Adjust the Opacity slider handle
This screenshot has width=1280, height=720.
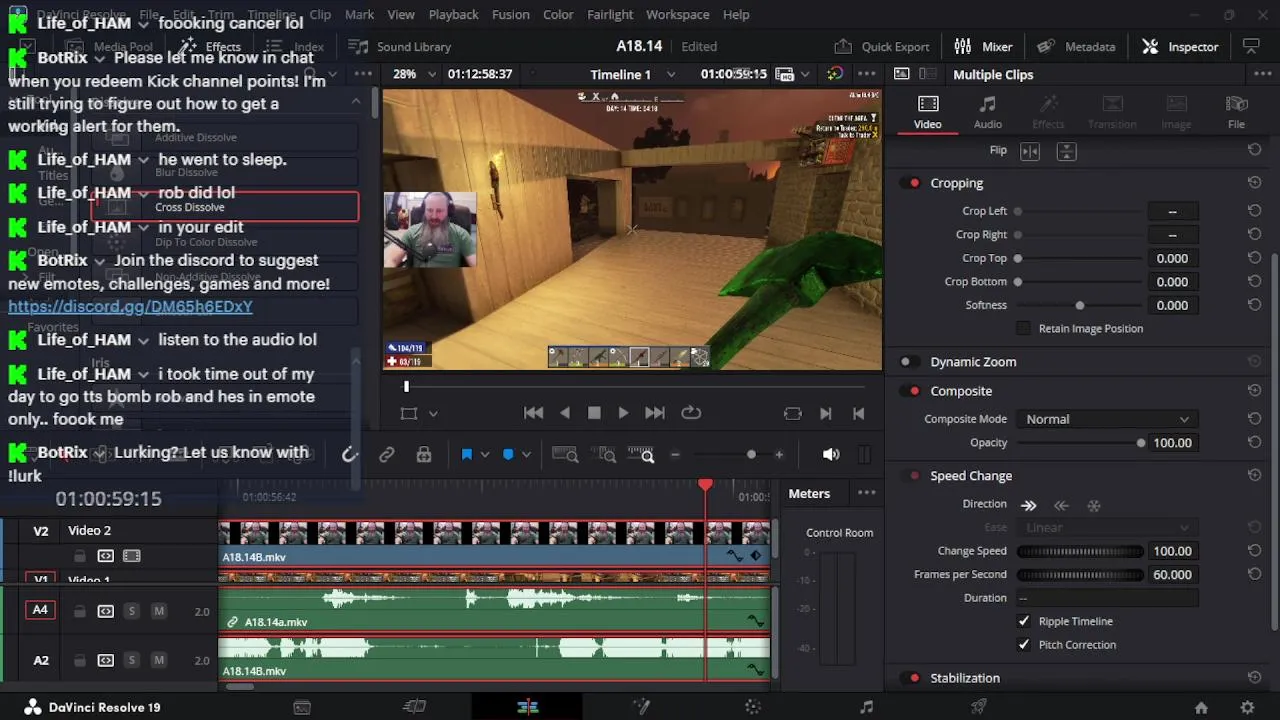1141,443
